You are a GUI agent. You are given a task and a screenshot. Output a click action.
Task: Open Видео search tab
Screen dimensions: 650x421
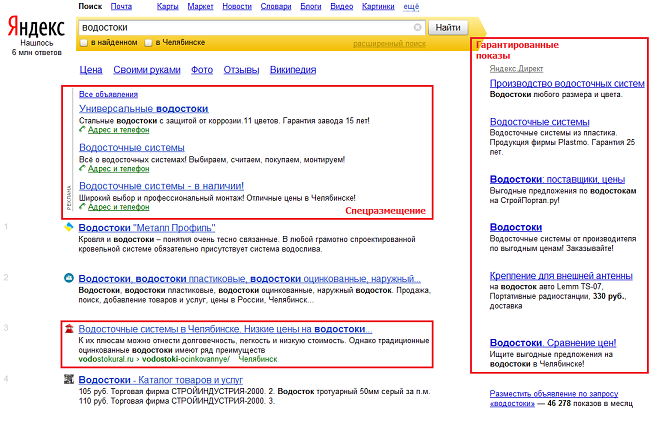click(342, 7)
